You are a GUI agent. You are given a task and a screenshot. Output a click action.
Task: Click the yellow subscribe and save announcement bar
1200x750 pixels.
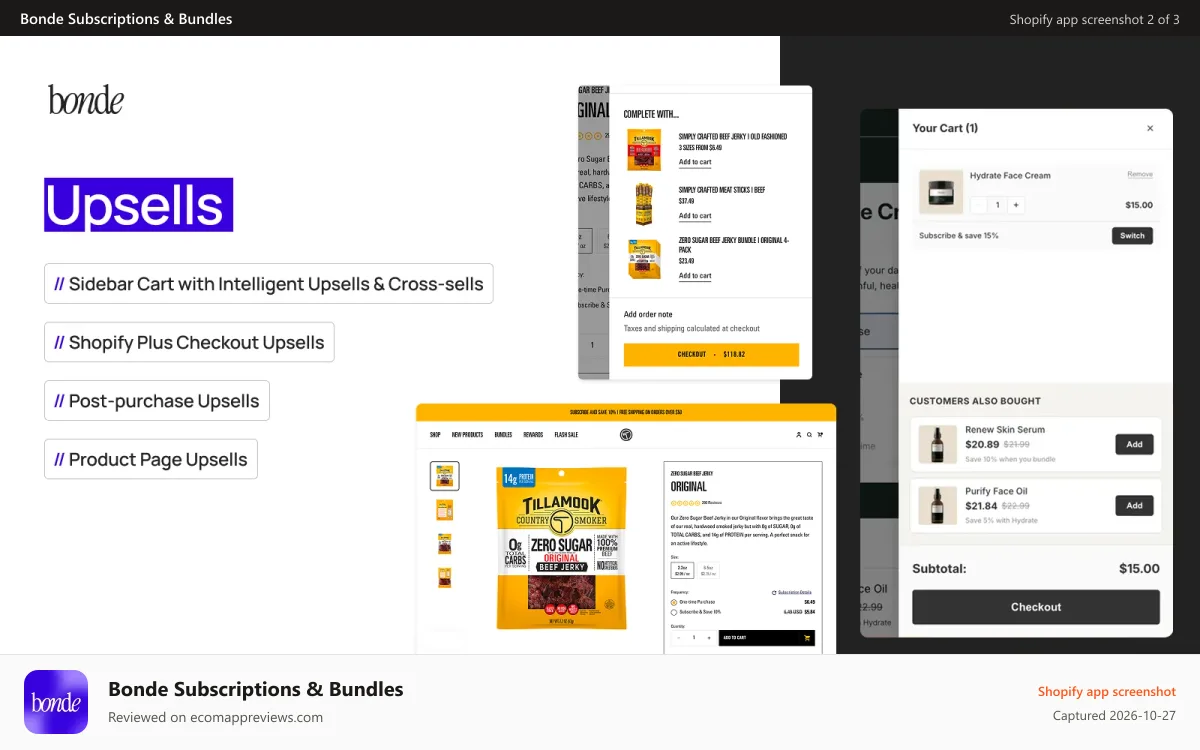click(626, 412)
